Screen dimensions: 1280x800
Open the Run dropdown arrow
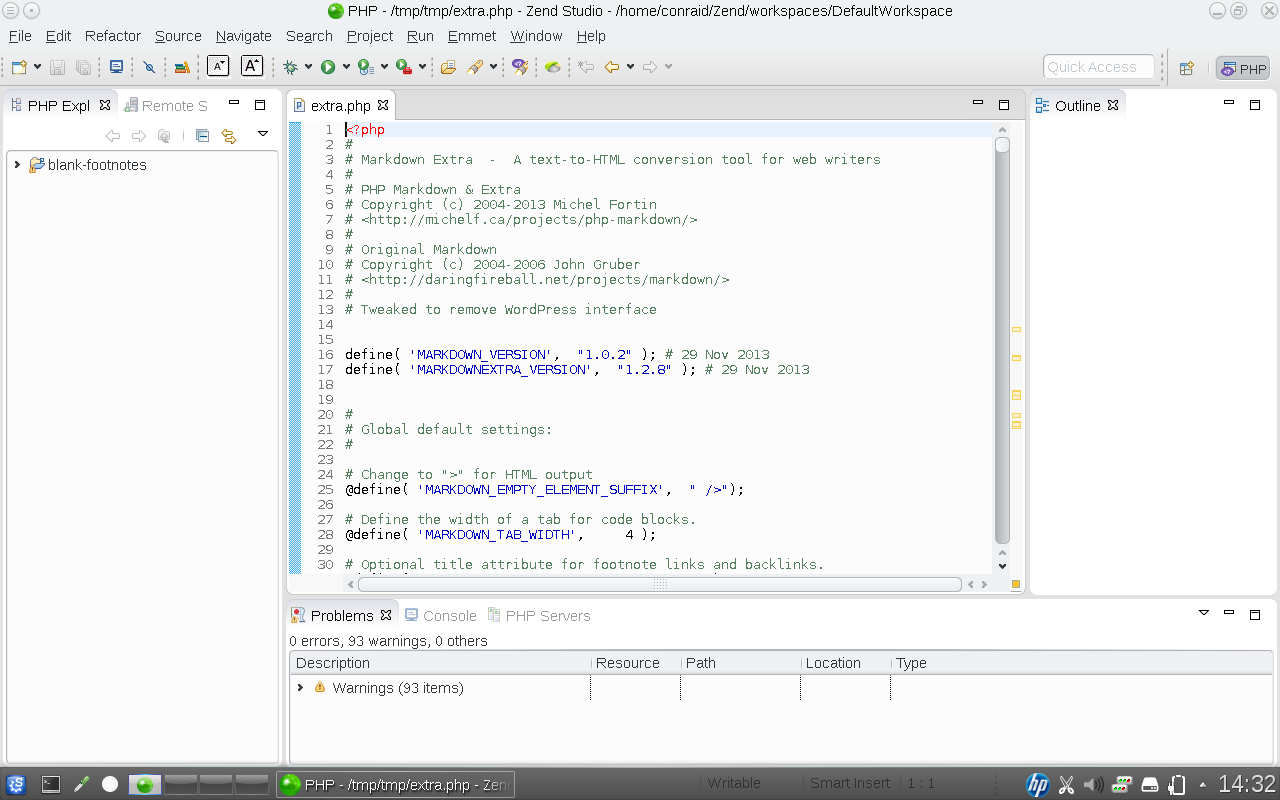click(346, 67)
